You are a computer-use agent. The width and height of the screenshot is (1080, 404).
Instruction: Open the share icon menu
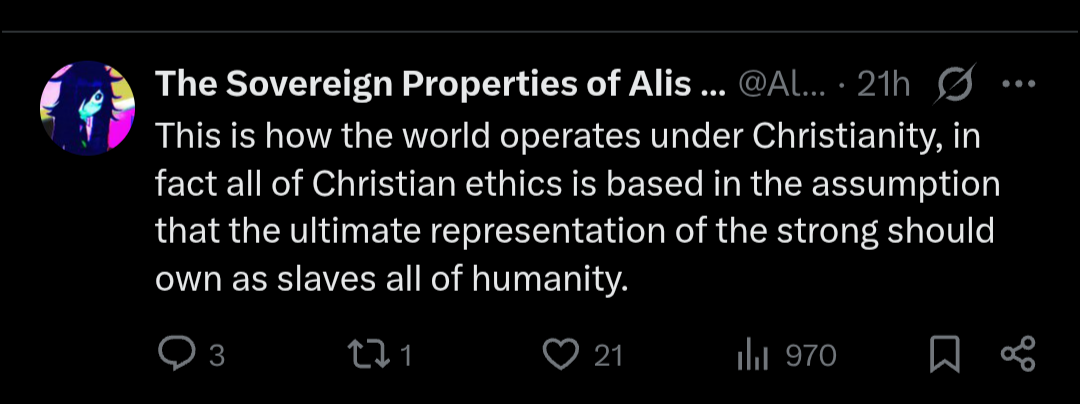point(1017,355)
